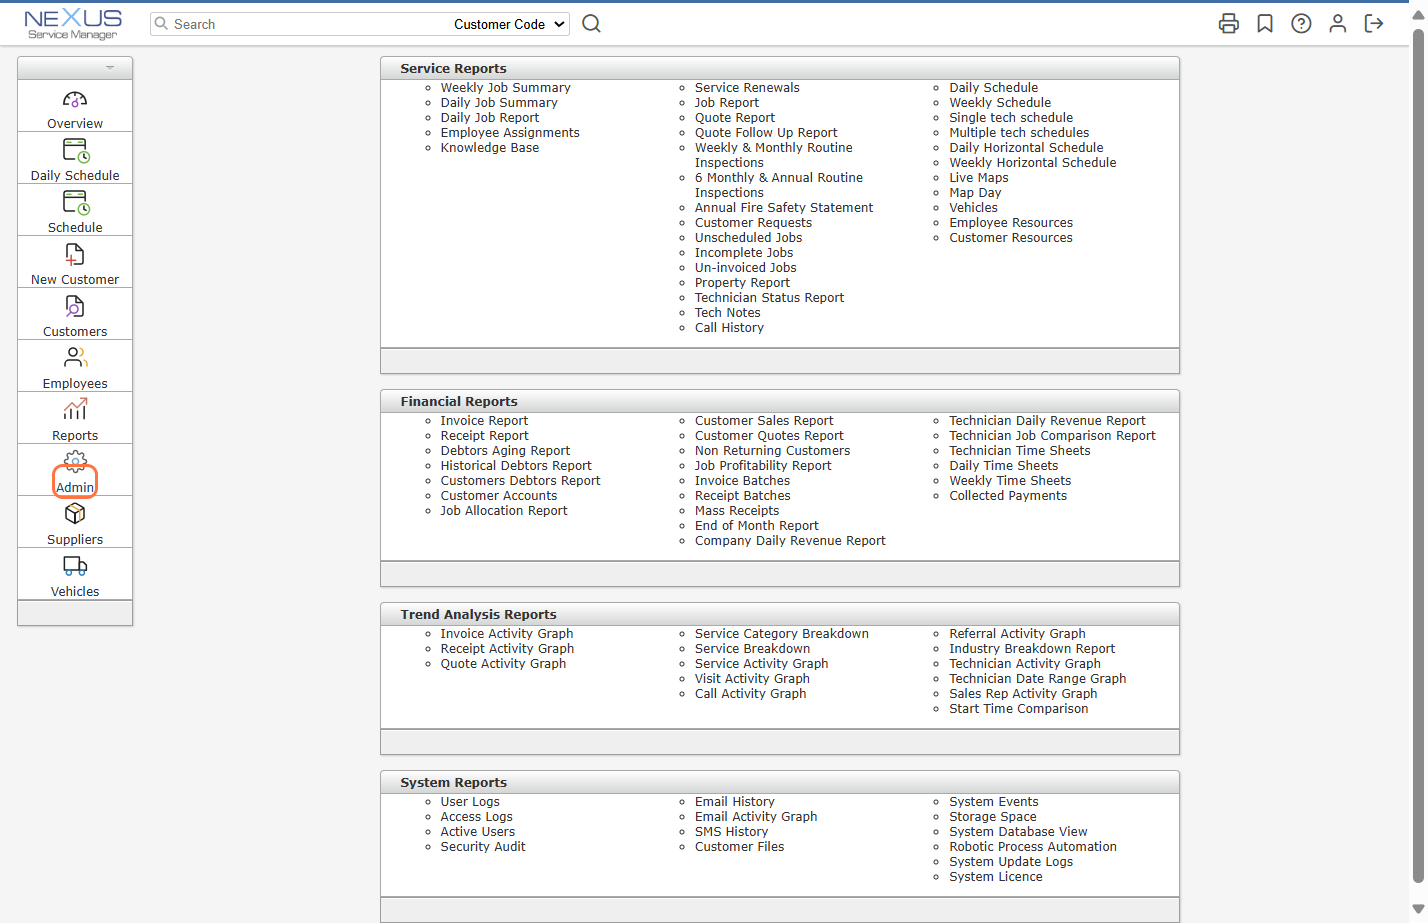
Task: Open Live Maps link
Action: tap(979, 178)
